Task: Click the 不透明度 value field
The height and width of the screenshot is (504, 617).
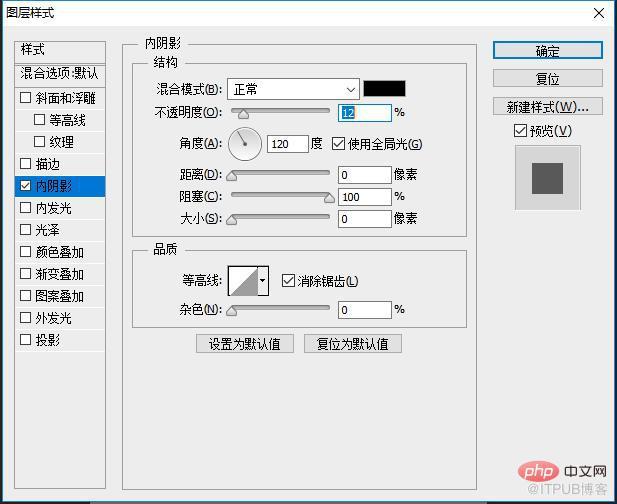Action: click(x=365, y=113)
